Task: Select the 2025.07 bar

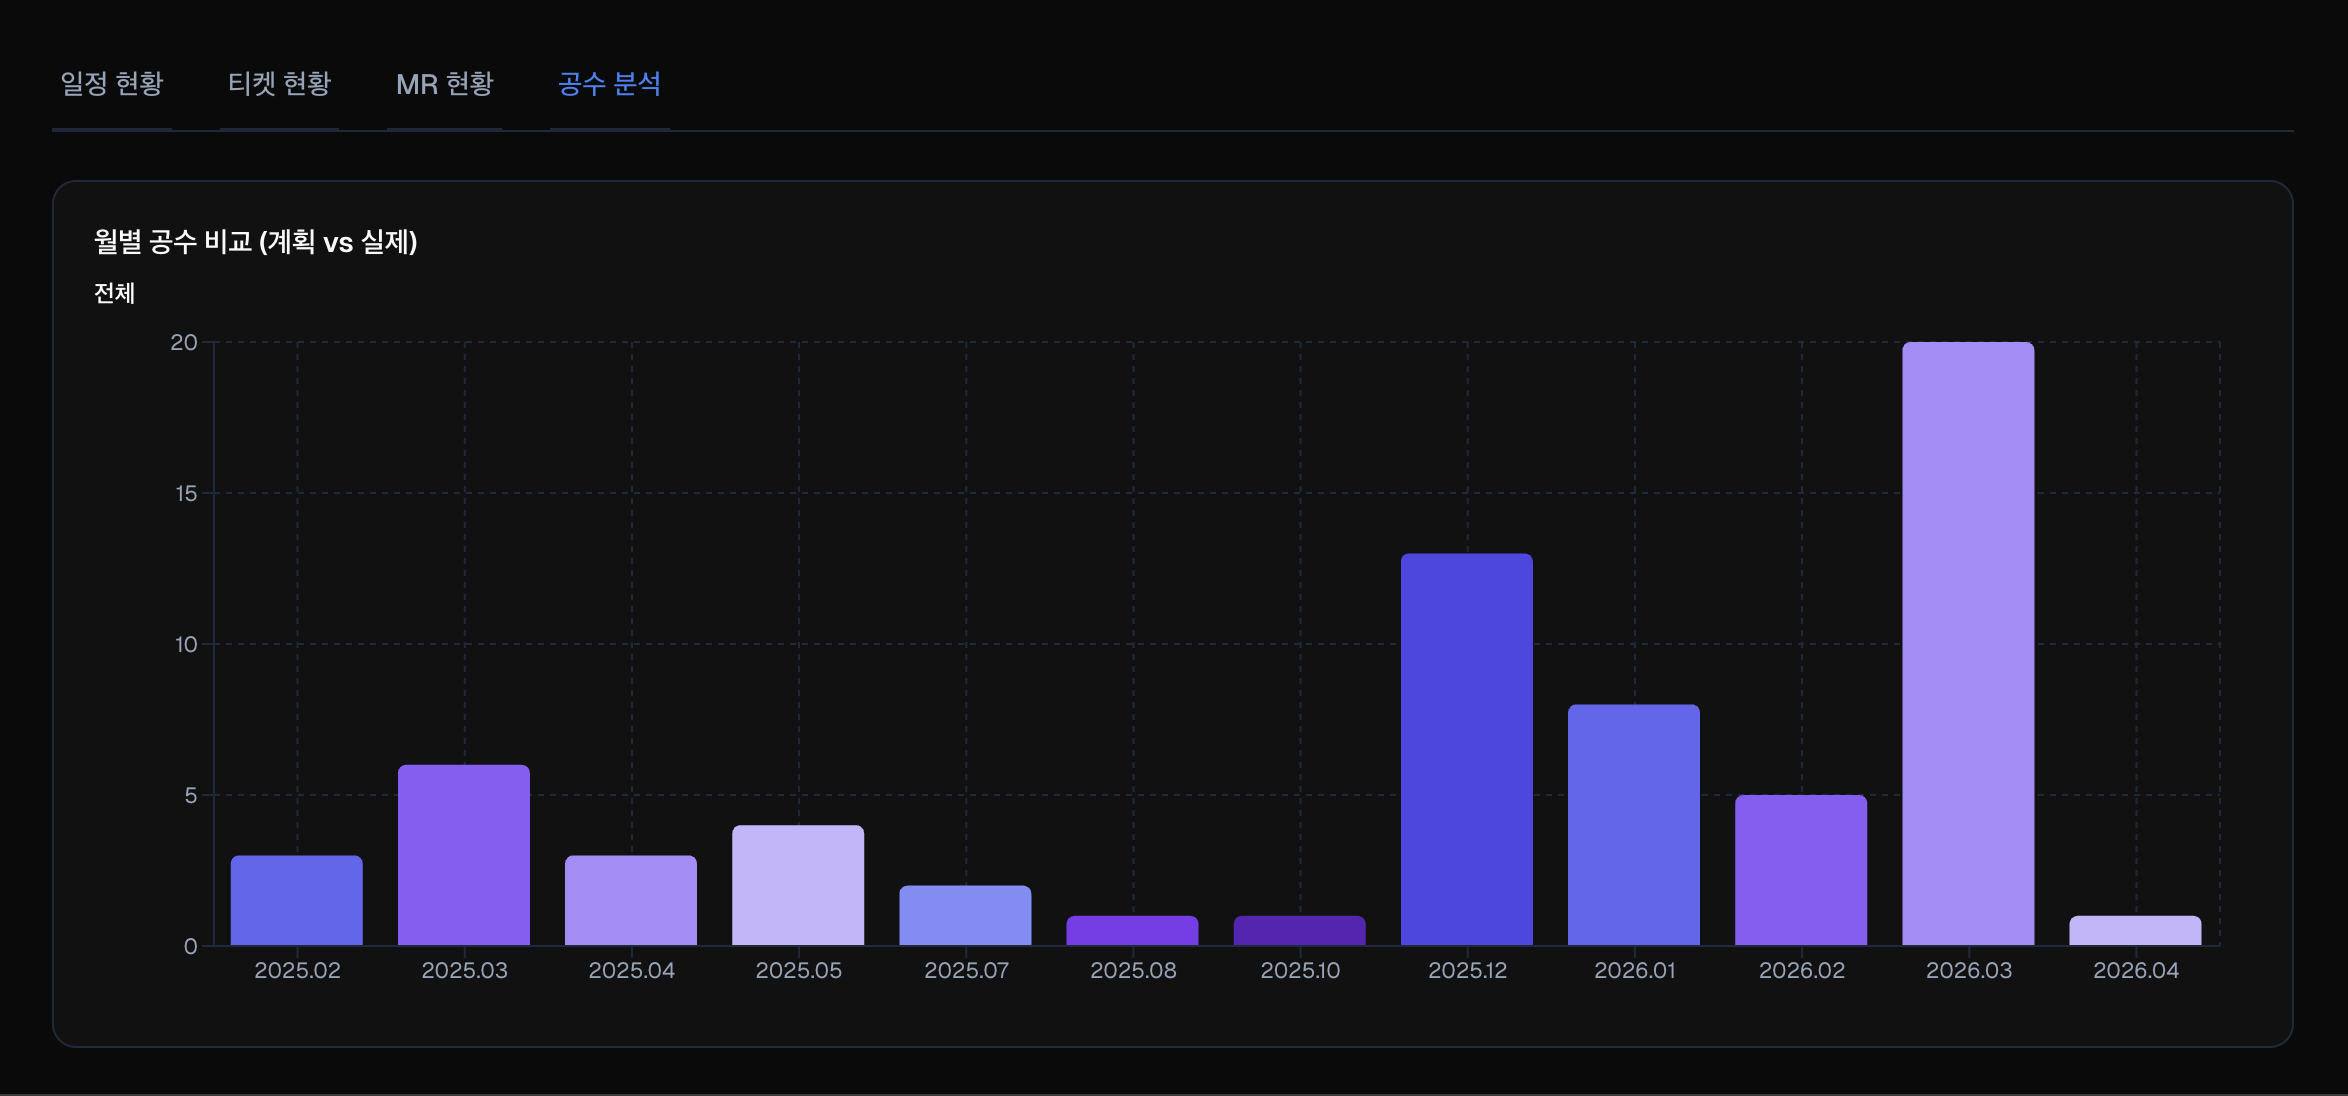Action: pos(965,915)
